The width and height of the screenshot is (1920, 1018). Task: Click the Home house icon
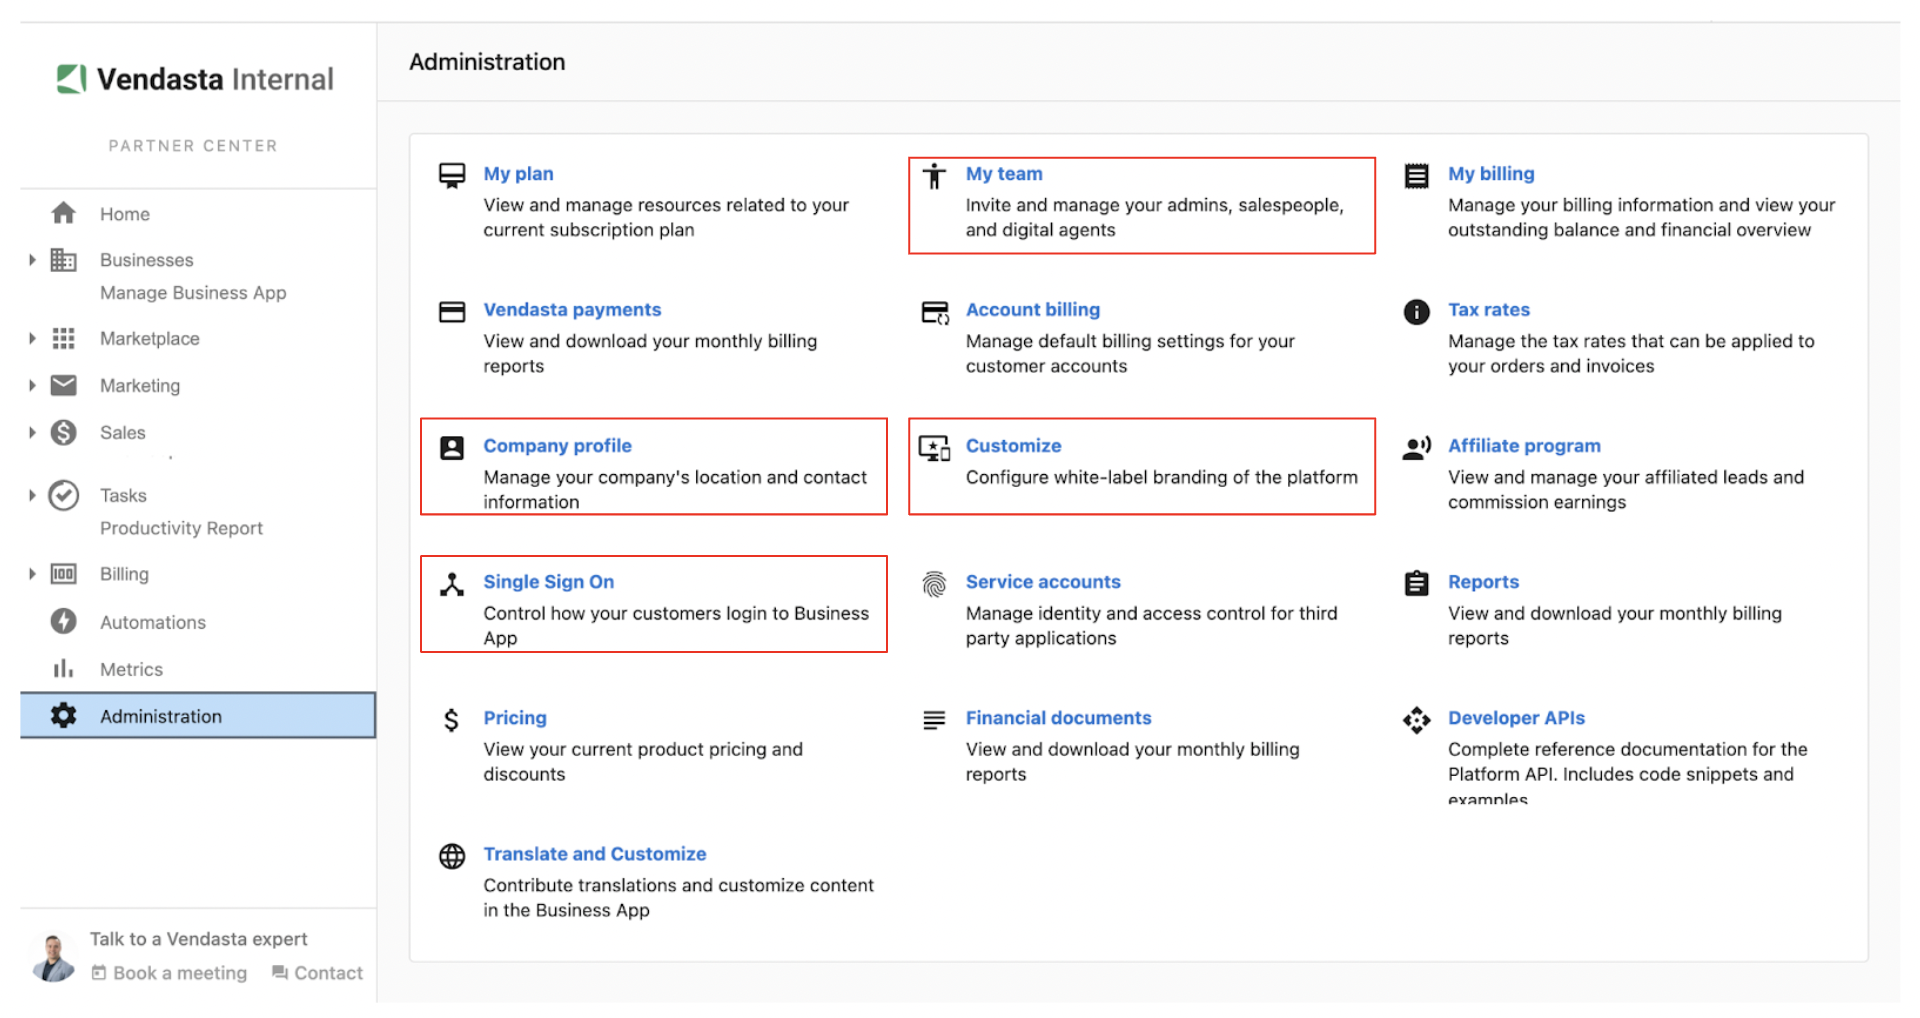64,213
